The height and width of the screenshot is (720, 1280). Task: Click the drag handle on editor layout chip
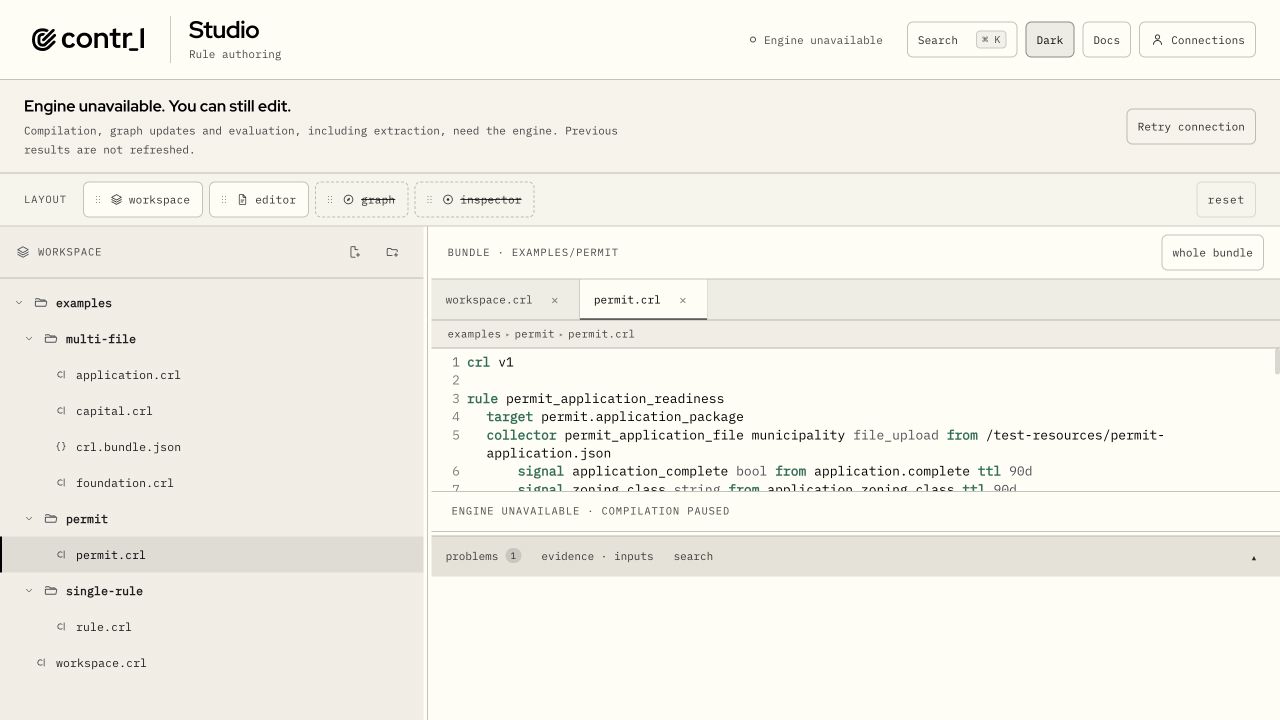point(224,200)
